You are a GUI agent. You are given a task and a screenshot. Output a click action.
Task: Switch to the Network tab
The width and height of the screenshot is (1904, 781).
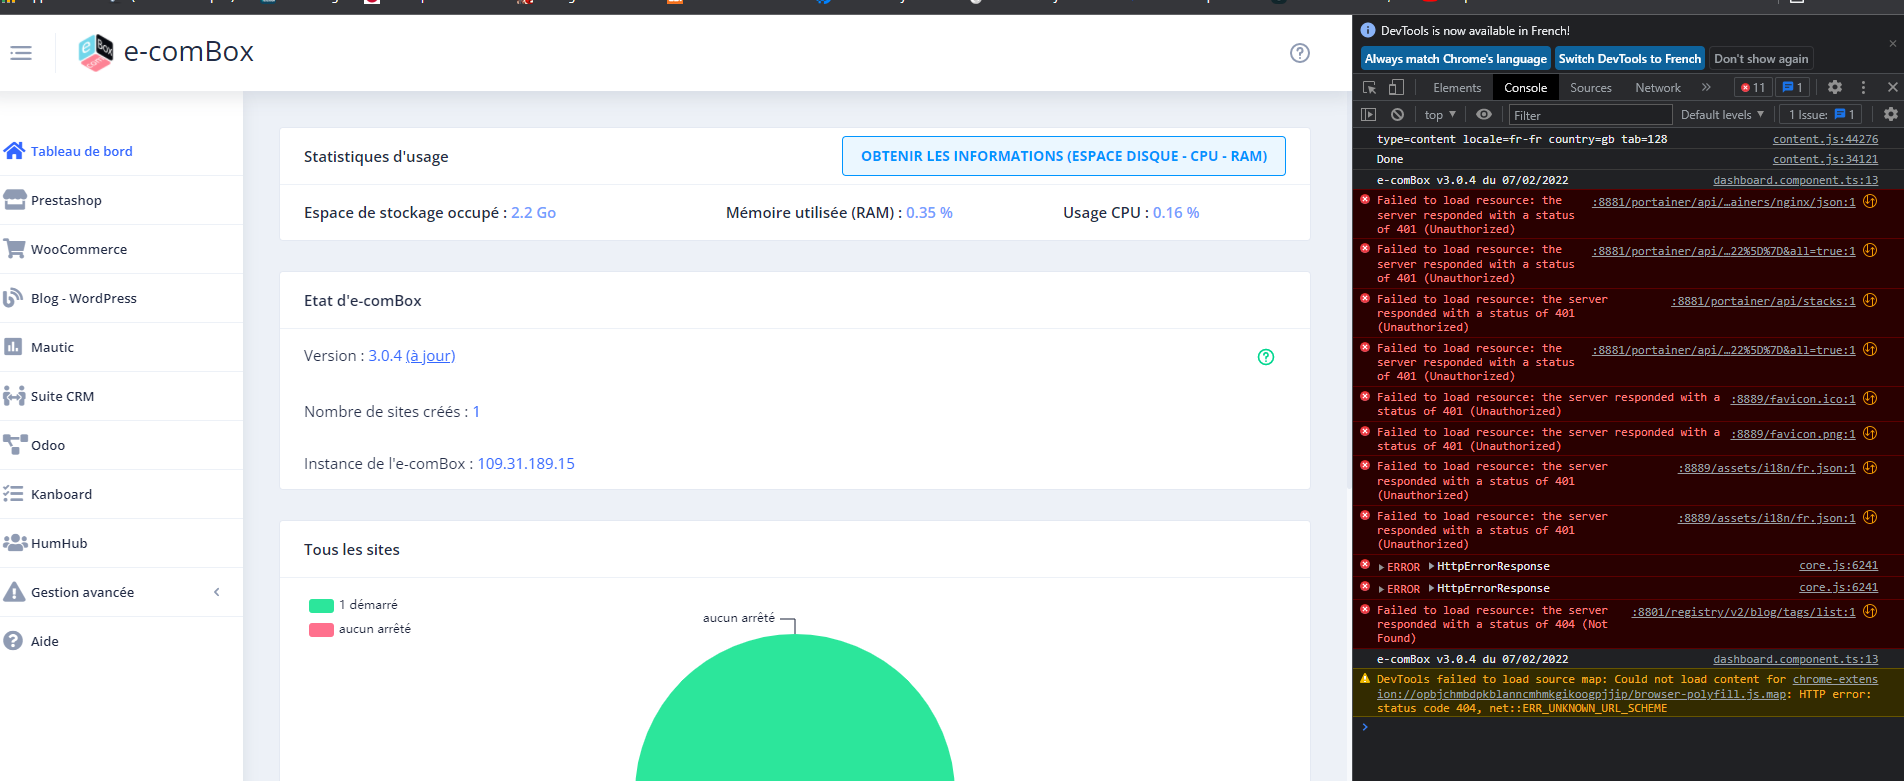[x=1657, y=88]
